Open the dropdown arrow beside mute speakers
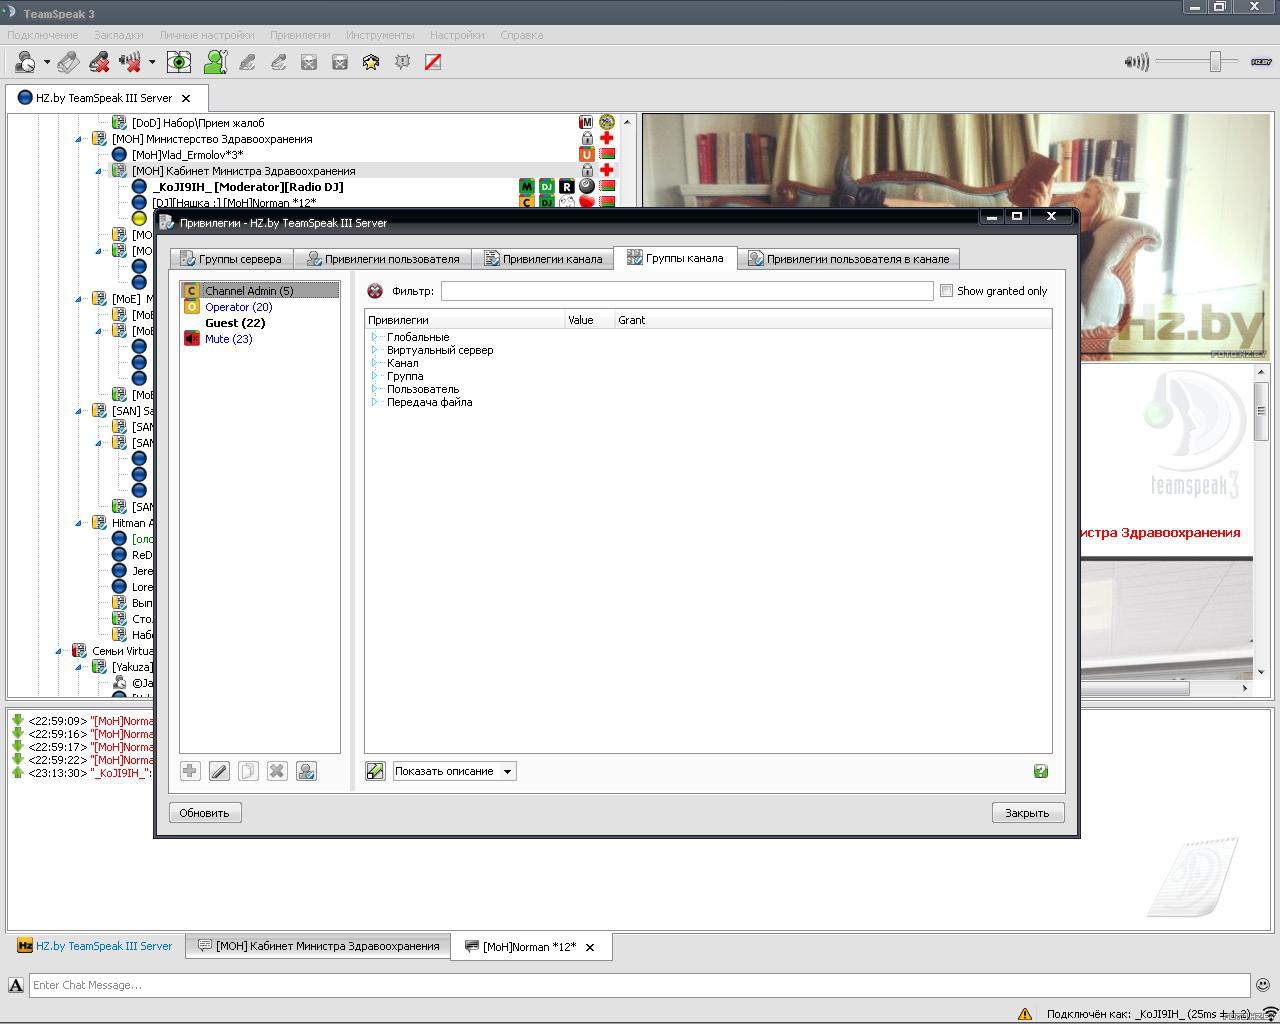Viewport: 1280px width, 1024px height. (x=152, y=62)
